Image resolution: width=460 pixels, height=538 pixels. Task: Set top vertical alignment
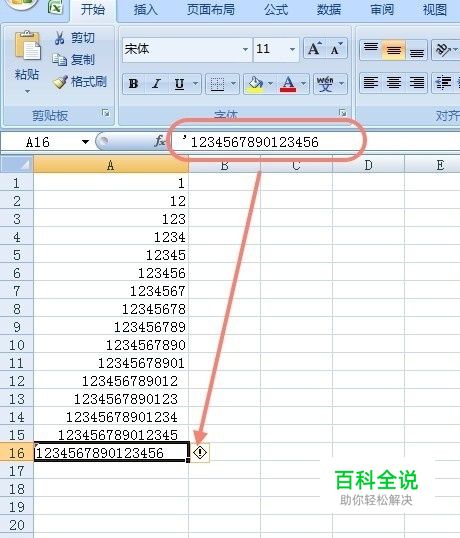pyautogui.click(x=370, y=50)
